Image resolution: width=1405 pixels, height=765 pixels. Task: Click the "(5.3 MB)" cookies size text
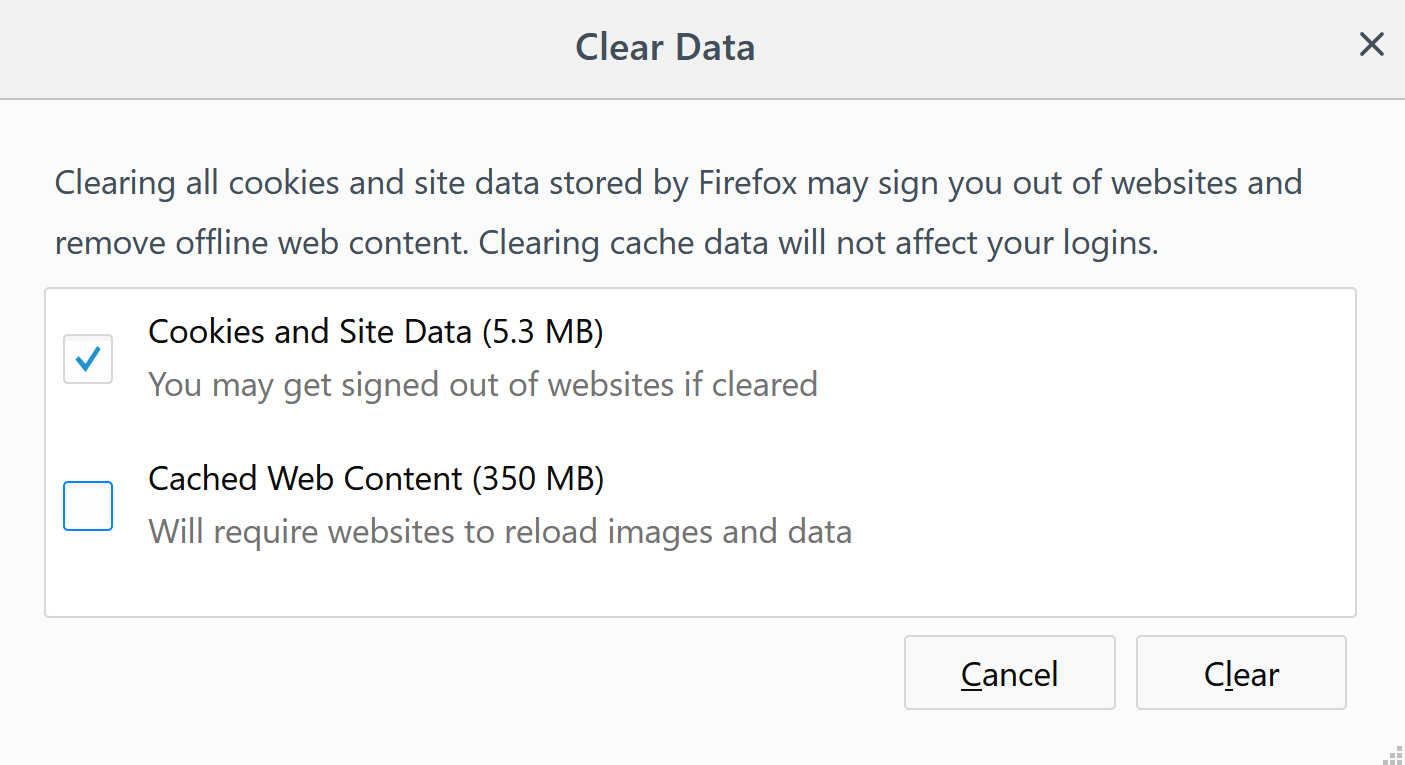tap(543, 332)
